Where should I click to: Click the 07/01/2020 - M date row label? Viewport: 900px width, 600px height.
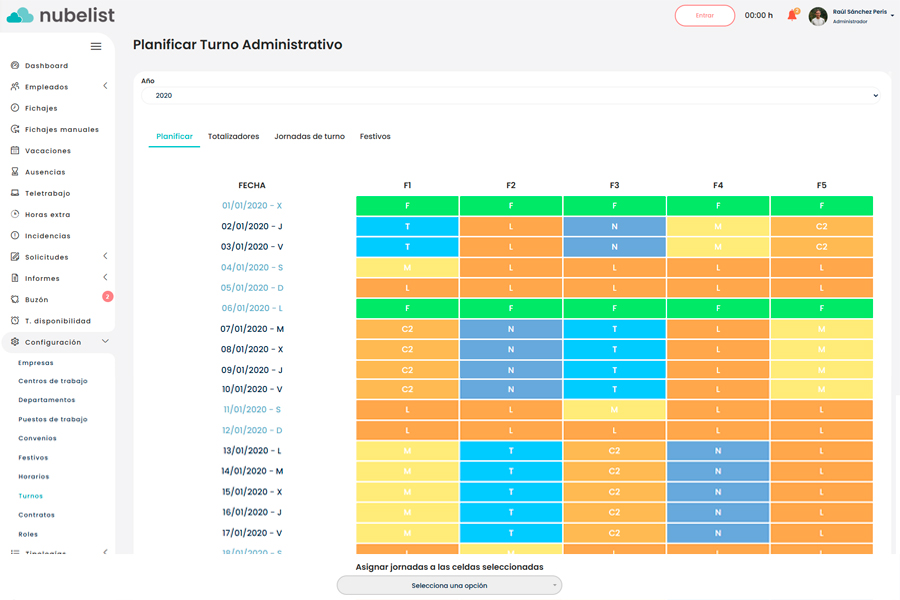[x=252, y=329]
